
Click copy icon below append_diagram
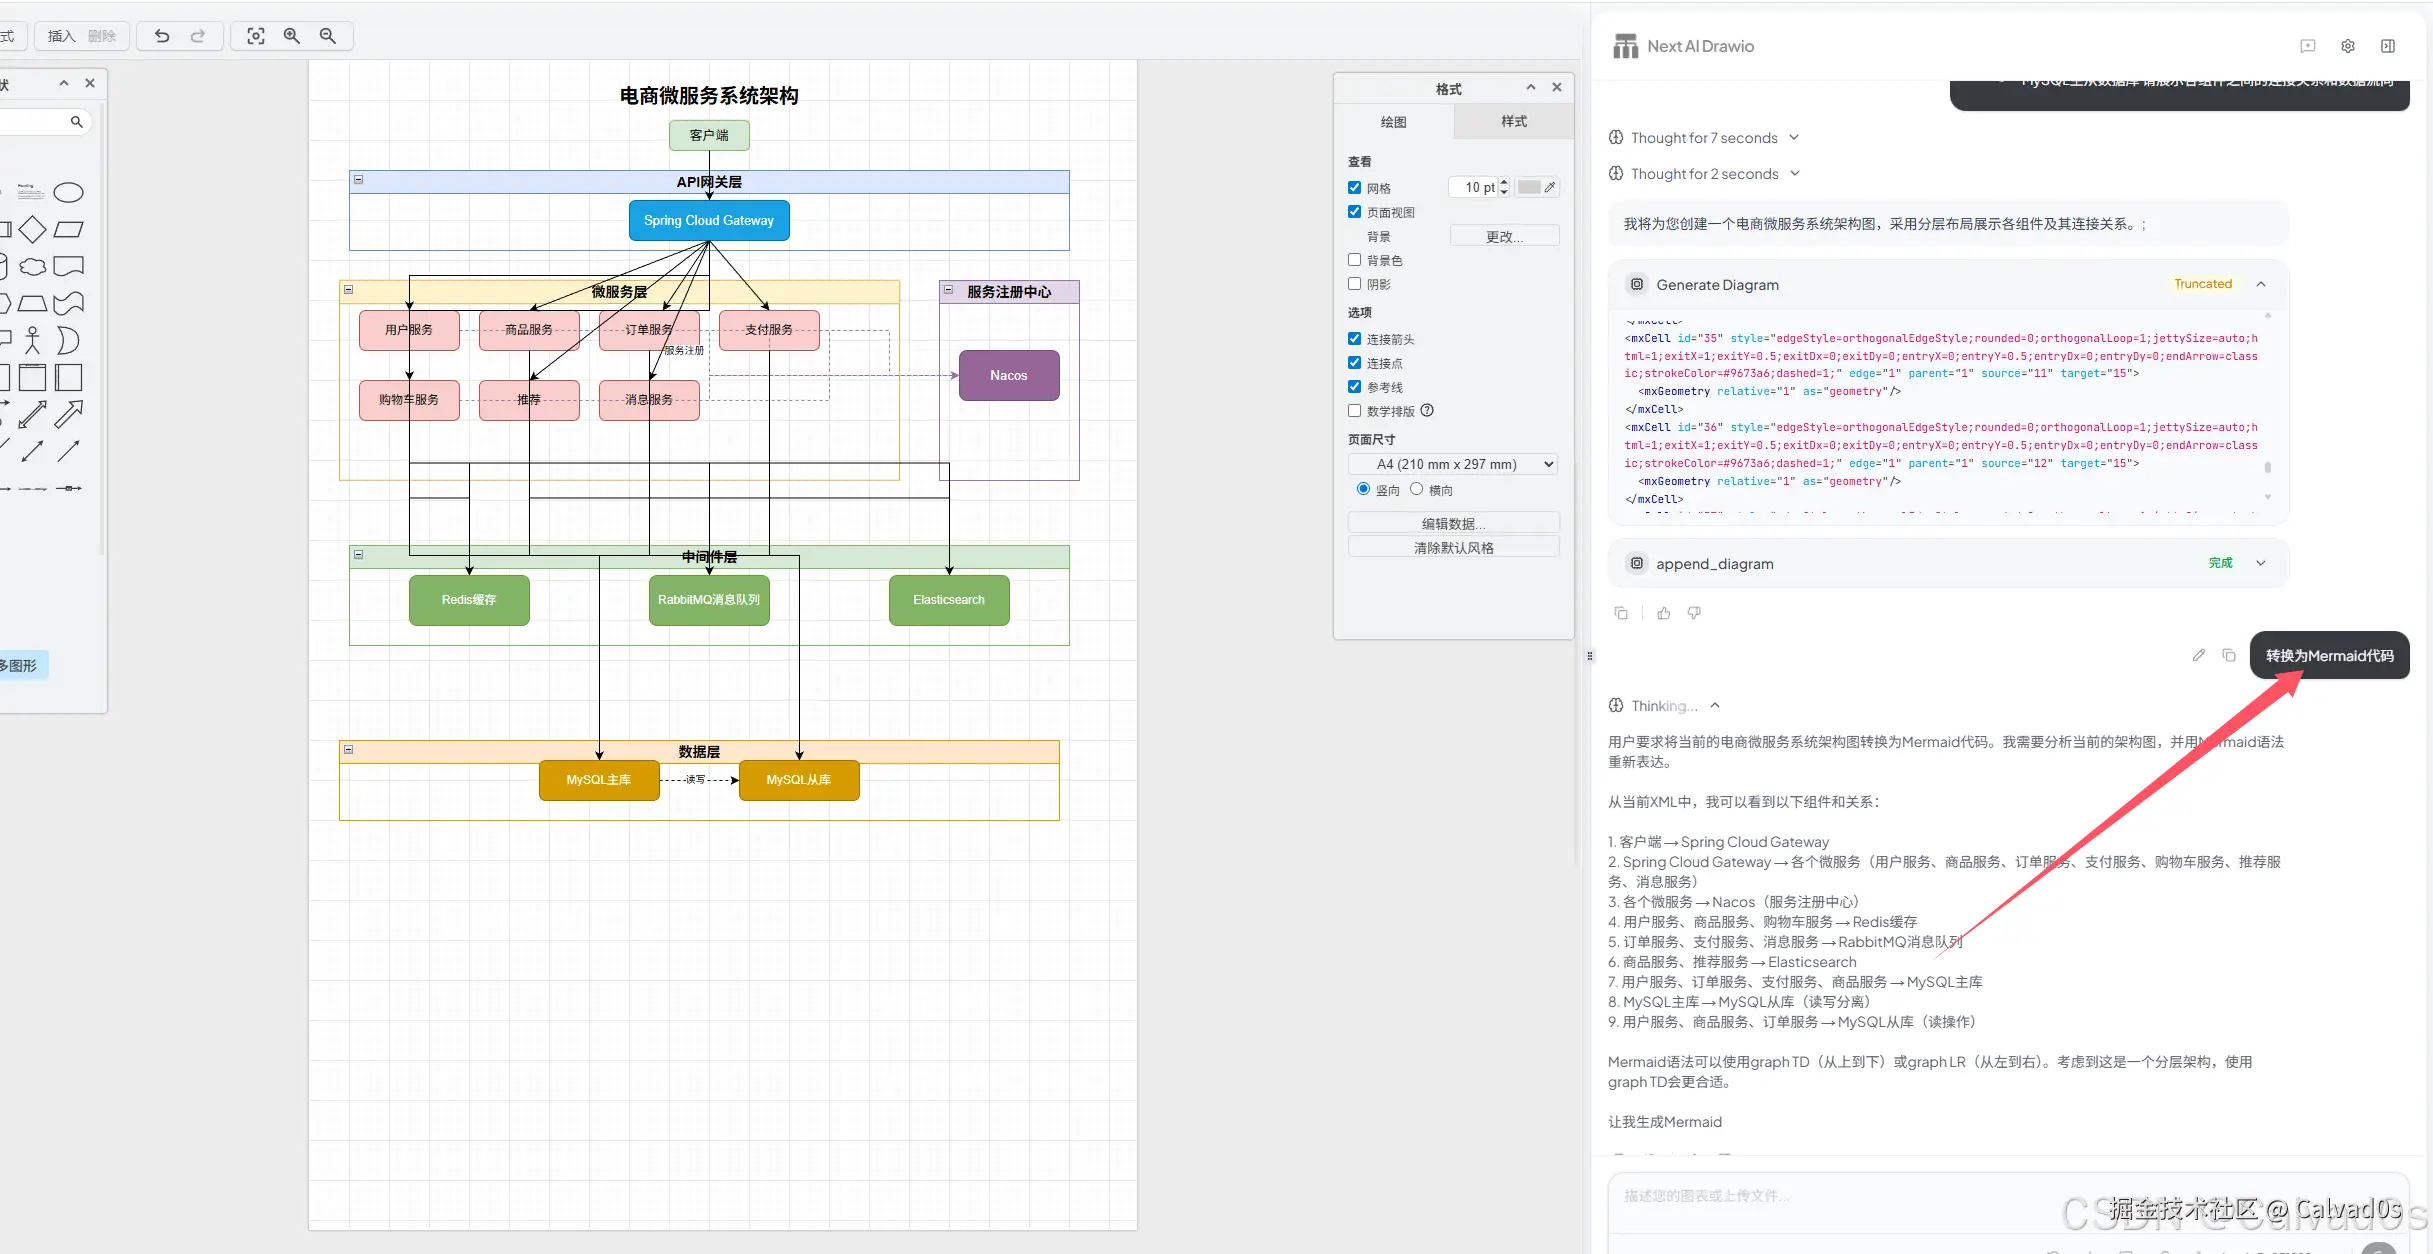tap(1621, 613)
